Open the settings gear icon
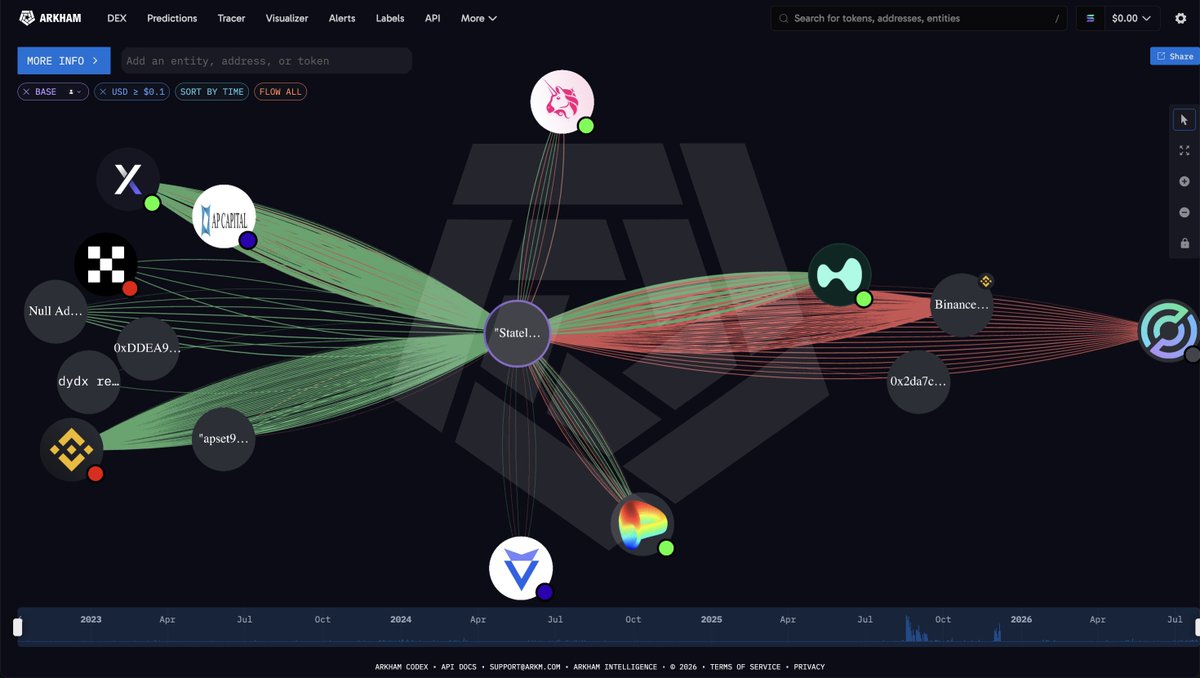The image size is (1200, 678). point(1180,18)
